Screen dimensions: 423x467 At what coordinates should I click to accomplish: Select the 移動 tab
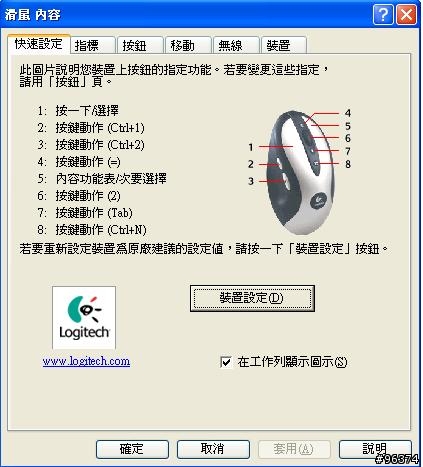tap(189, 45)
